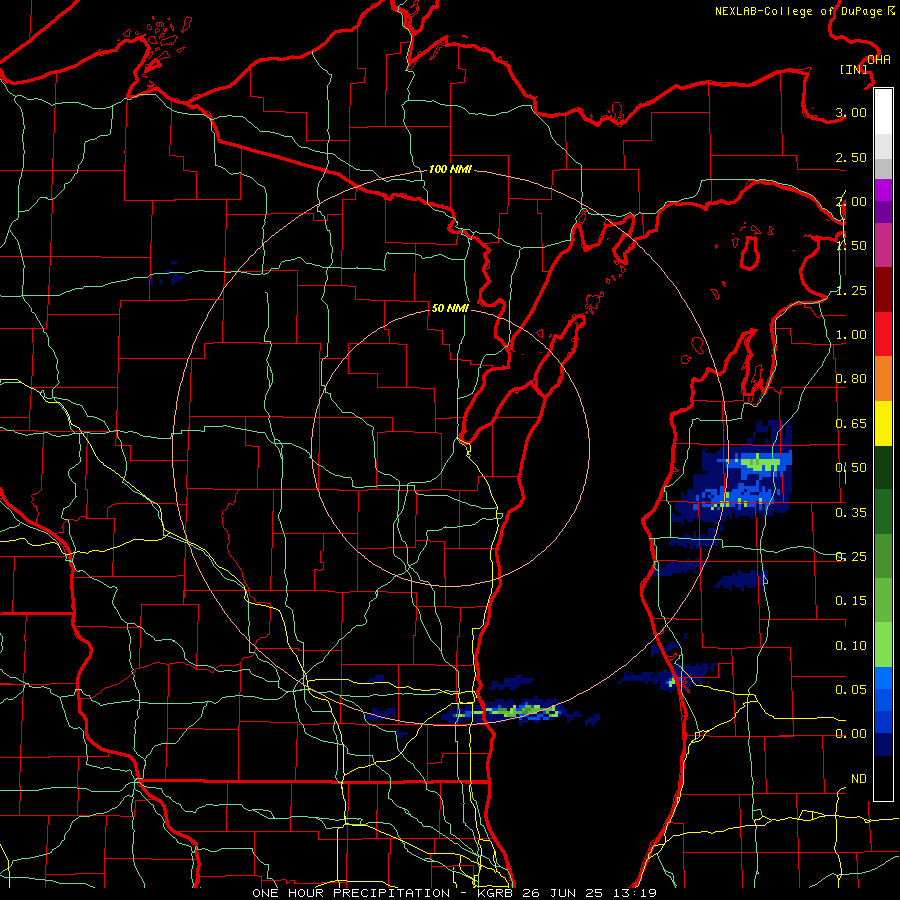Click the yellow 0.65 legend swatch
The width and height of the screenshot is (900, 900).
(883, 423)
